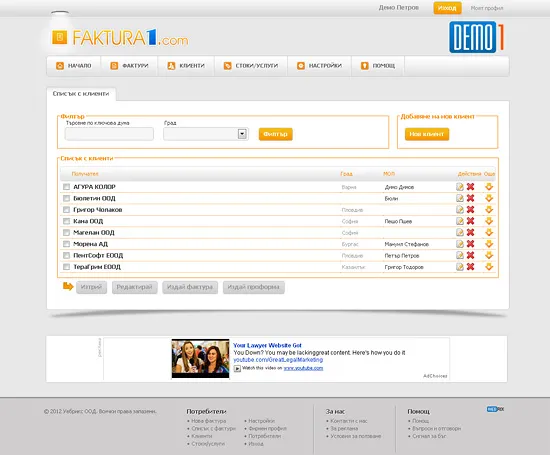Image resolution: width=550 pixels, height=455 pixels.
Task: Click the Издай фактура button
Action: pyautogui.click(x=190, y=287)
